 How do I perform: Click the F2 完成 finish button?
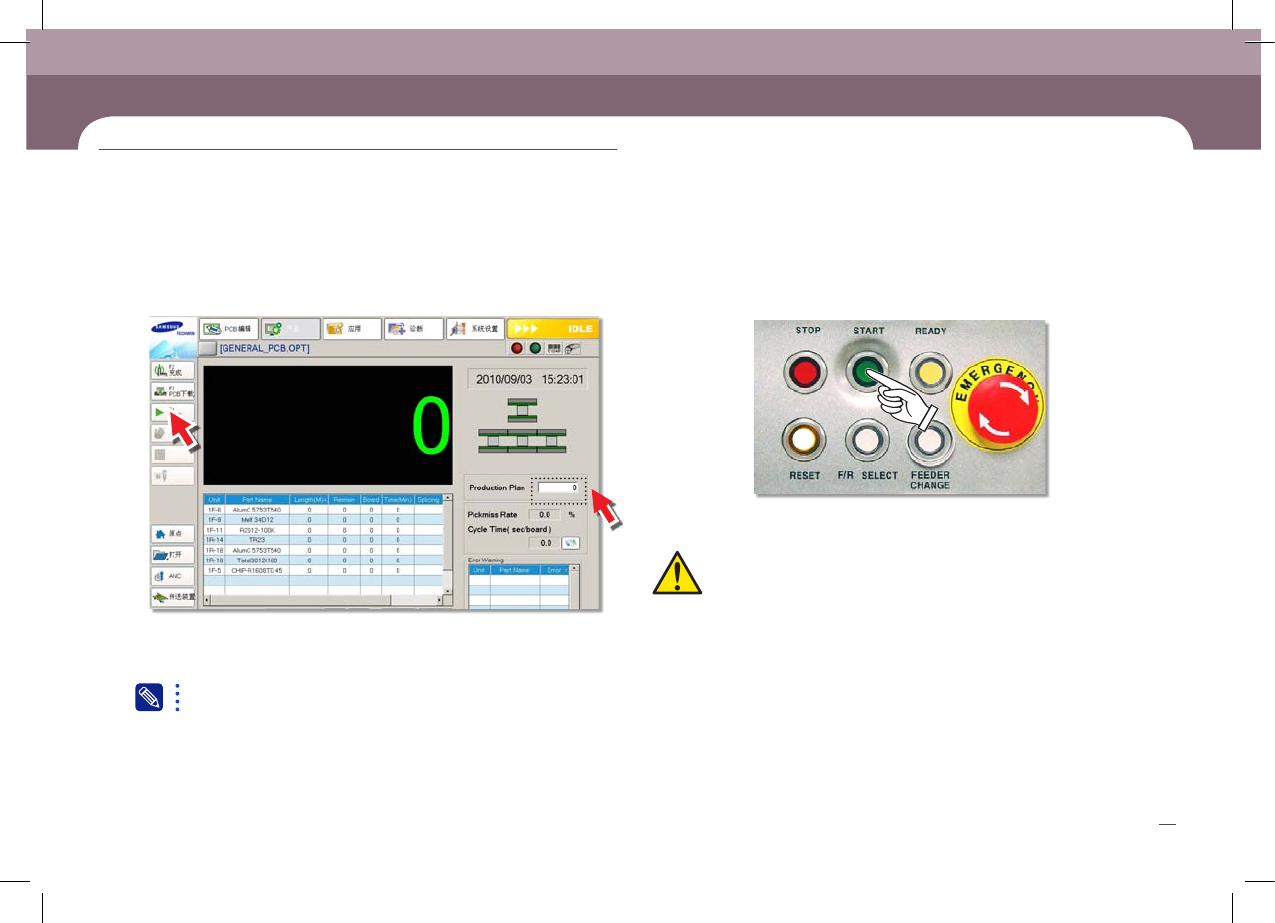172,370
